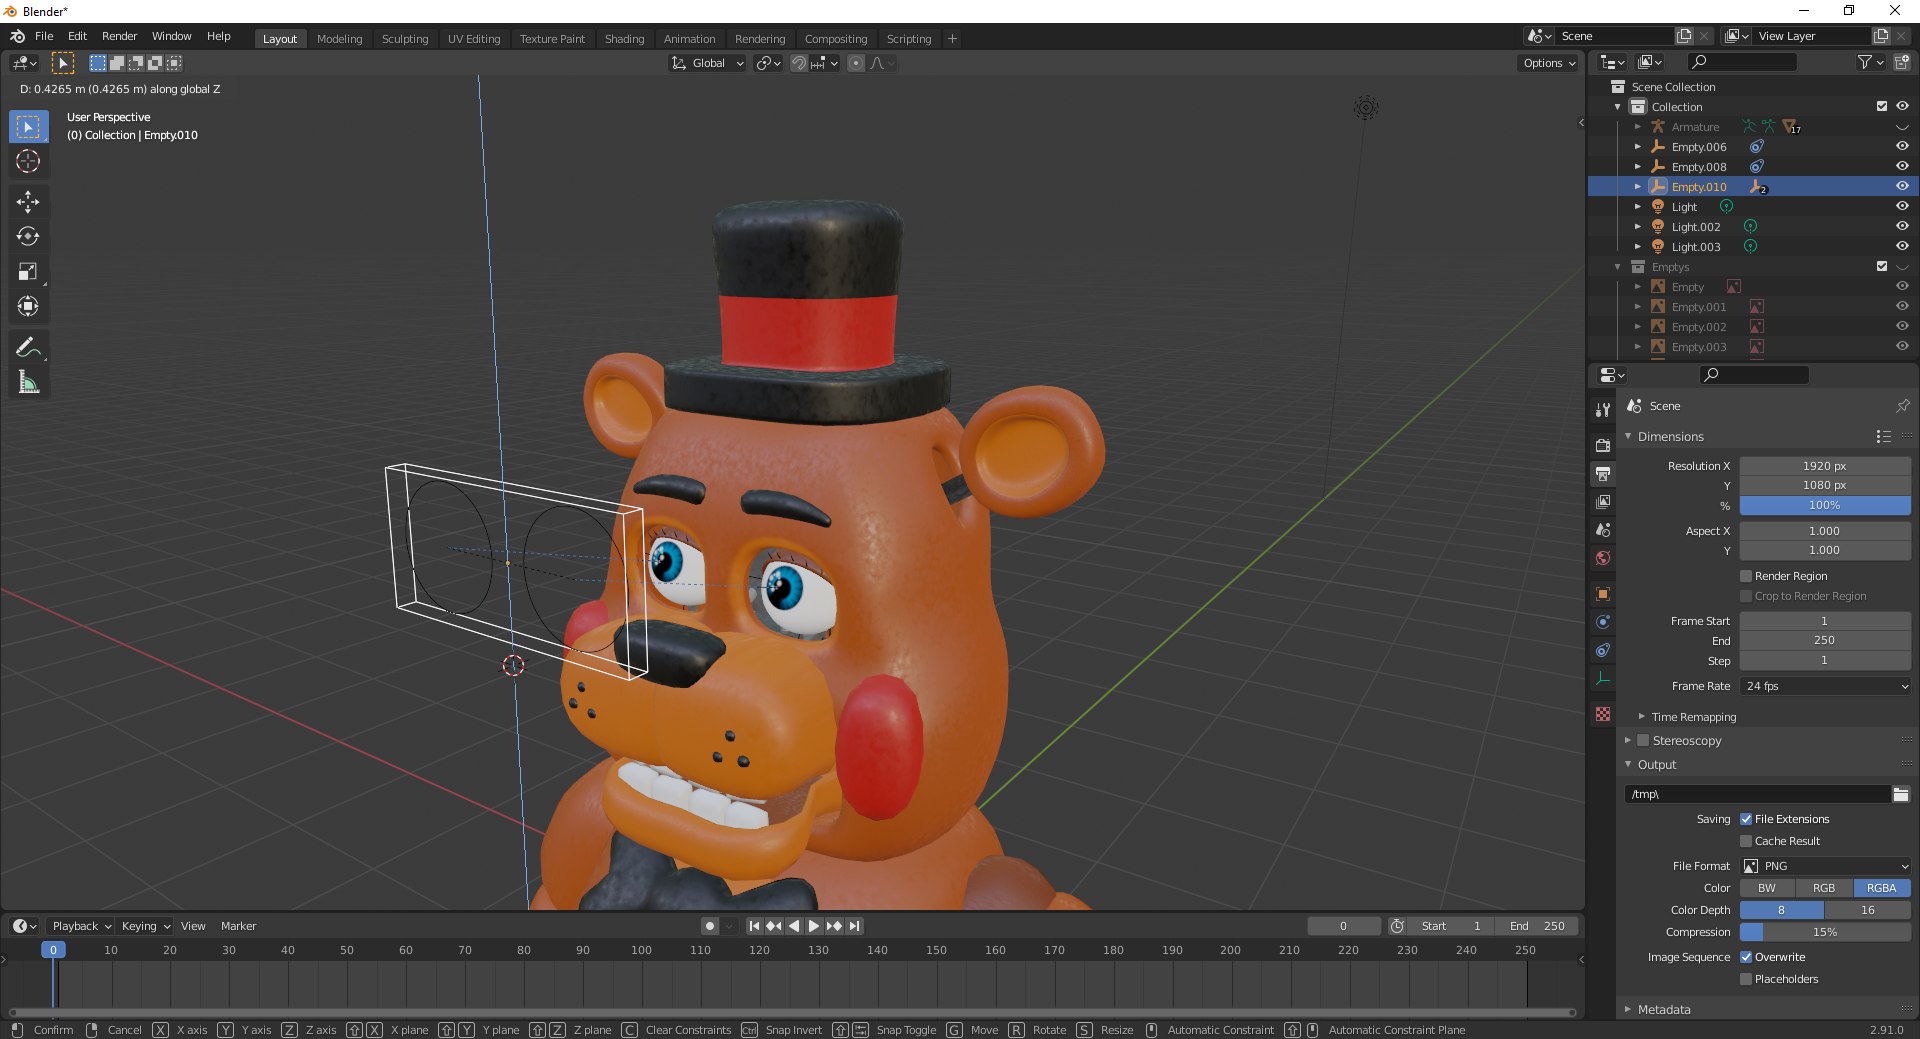Enable the Render Region checkbox
Screen dimensions: 1920x1039
1746,576
